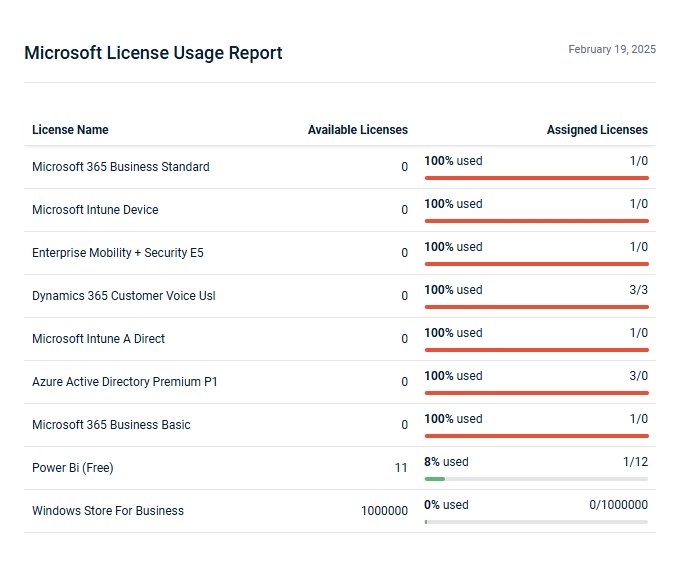Click Microsoft Intune A Direct license

pyautogui.click(x=98, y=339)
